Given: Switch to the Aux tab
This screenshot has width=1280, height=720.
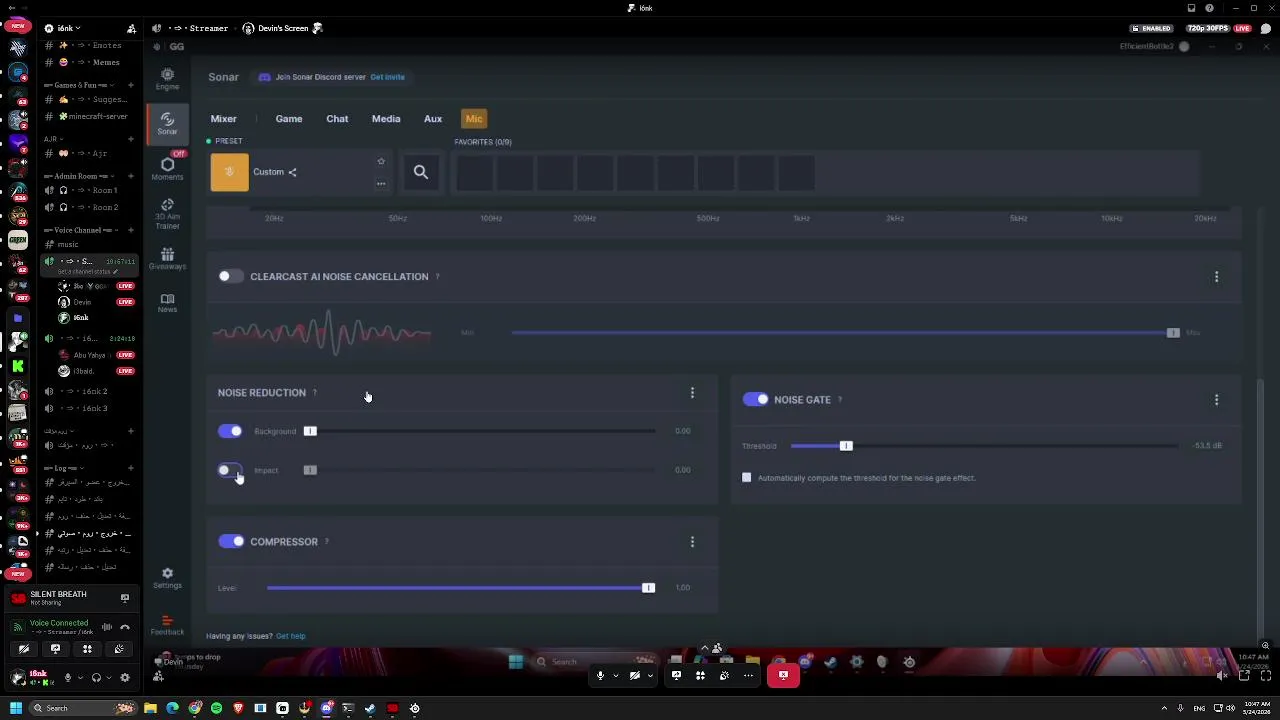Looking at the screenshot, I should click(433, 119).
